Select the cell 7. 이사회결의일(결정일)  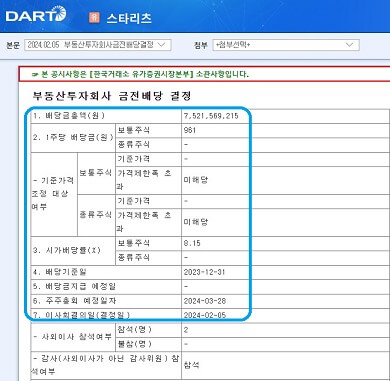(106, 315)
